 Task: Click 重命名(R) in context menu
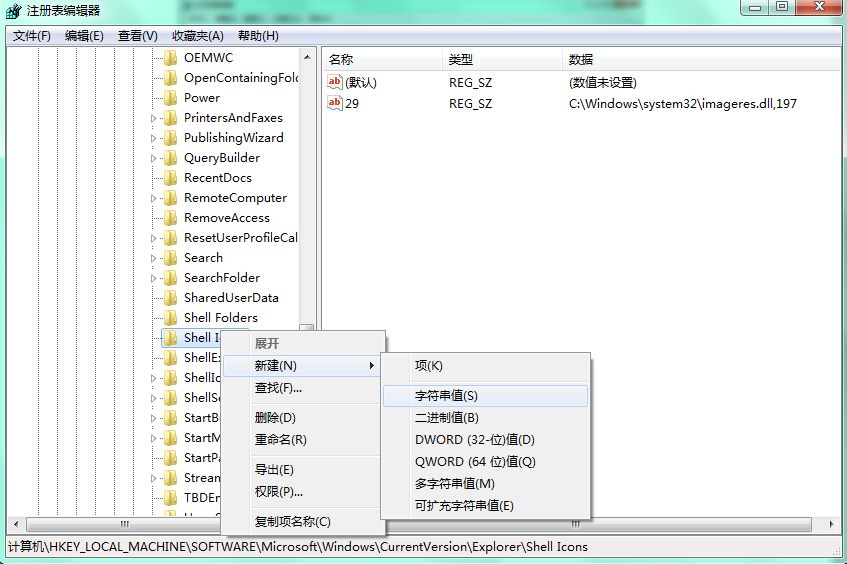pos(303,440)
